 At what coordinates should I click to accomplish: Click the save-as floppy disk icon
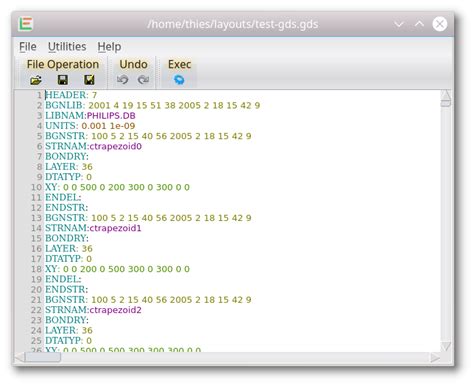[x=89, y=80]
